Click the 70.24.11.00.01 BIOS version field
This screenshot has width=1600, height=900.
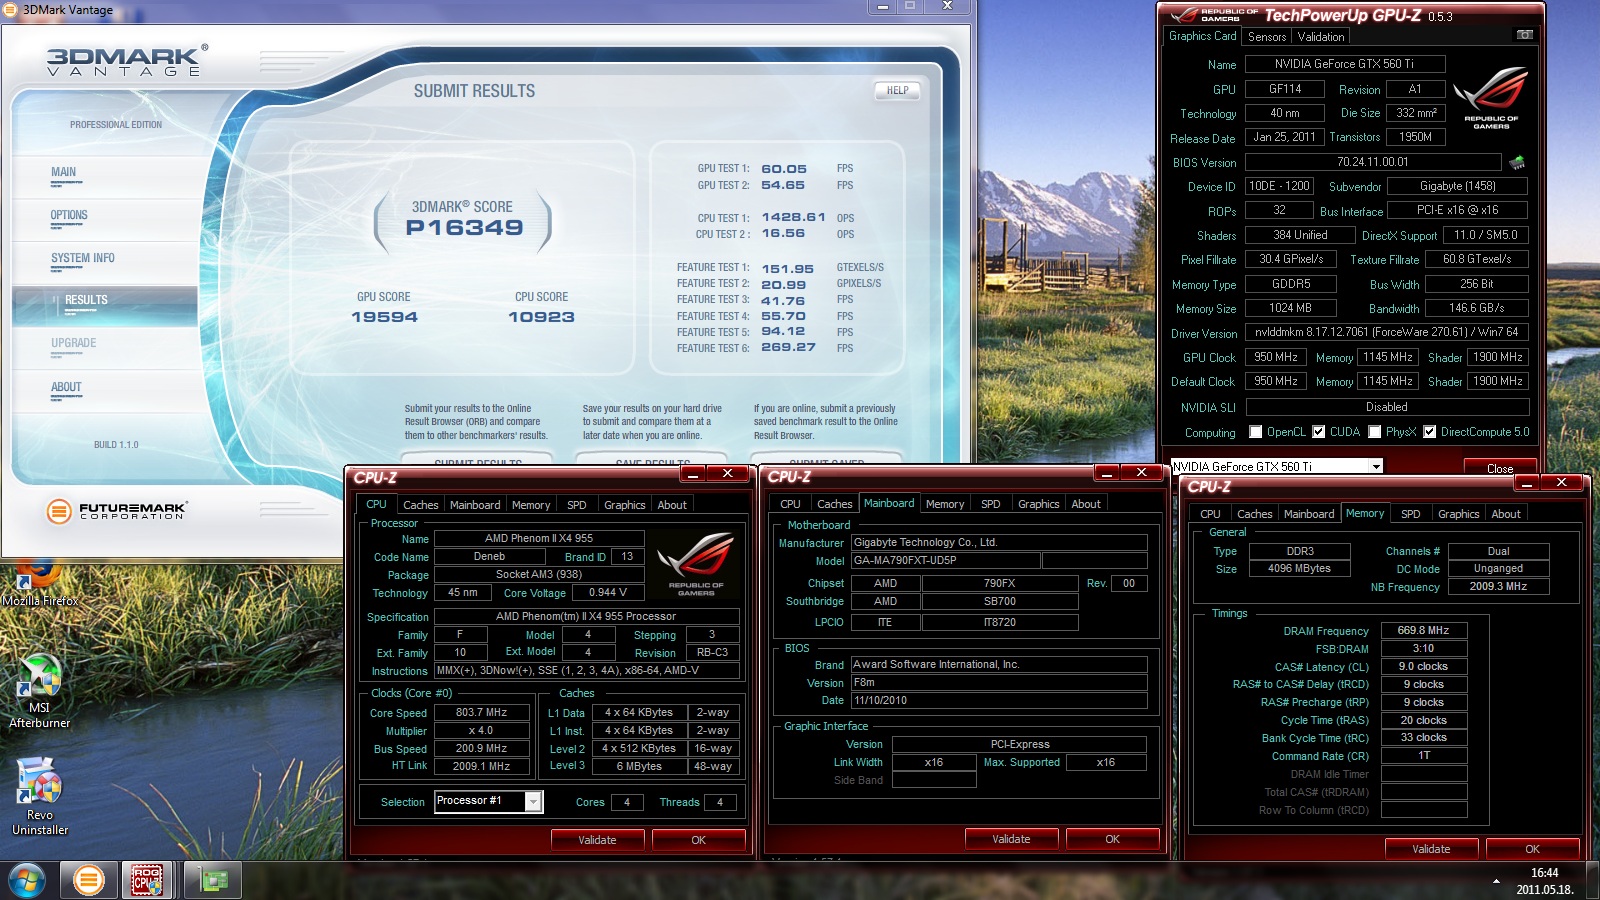(1373, 162)
